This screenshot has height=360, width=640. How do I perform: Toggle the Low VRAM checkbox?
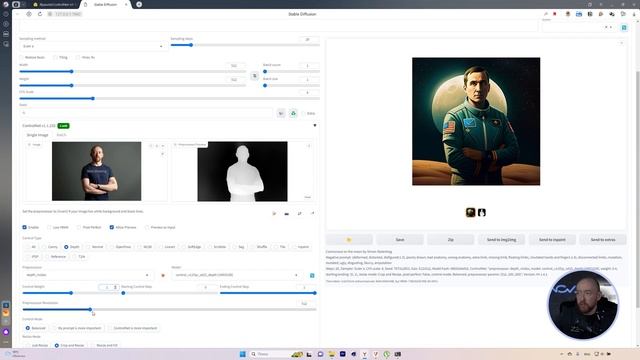(x=49, y=227)
